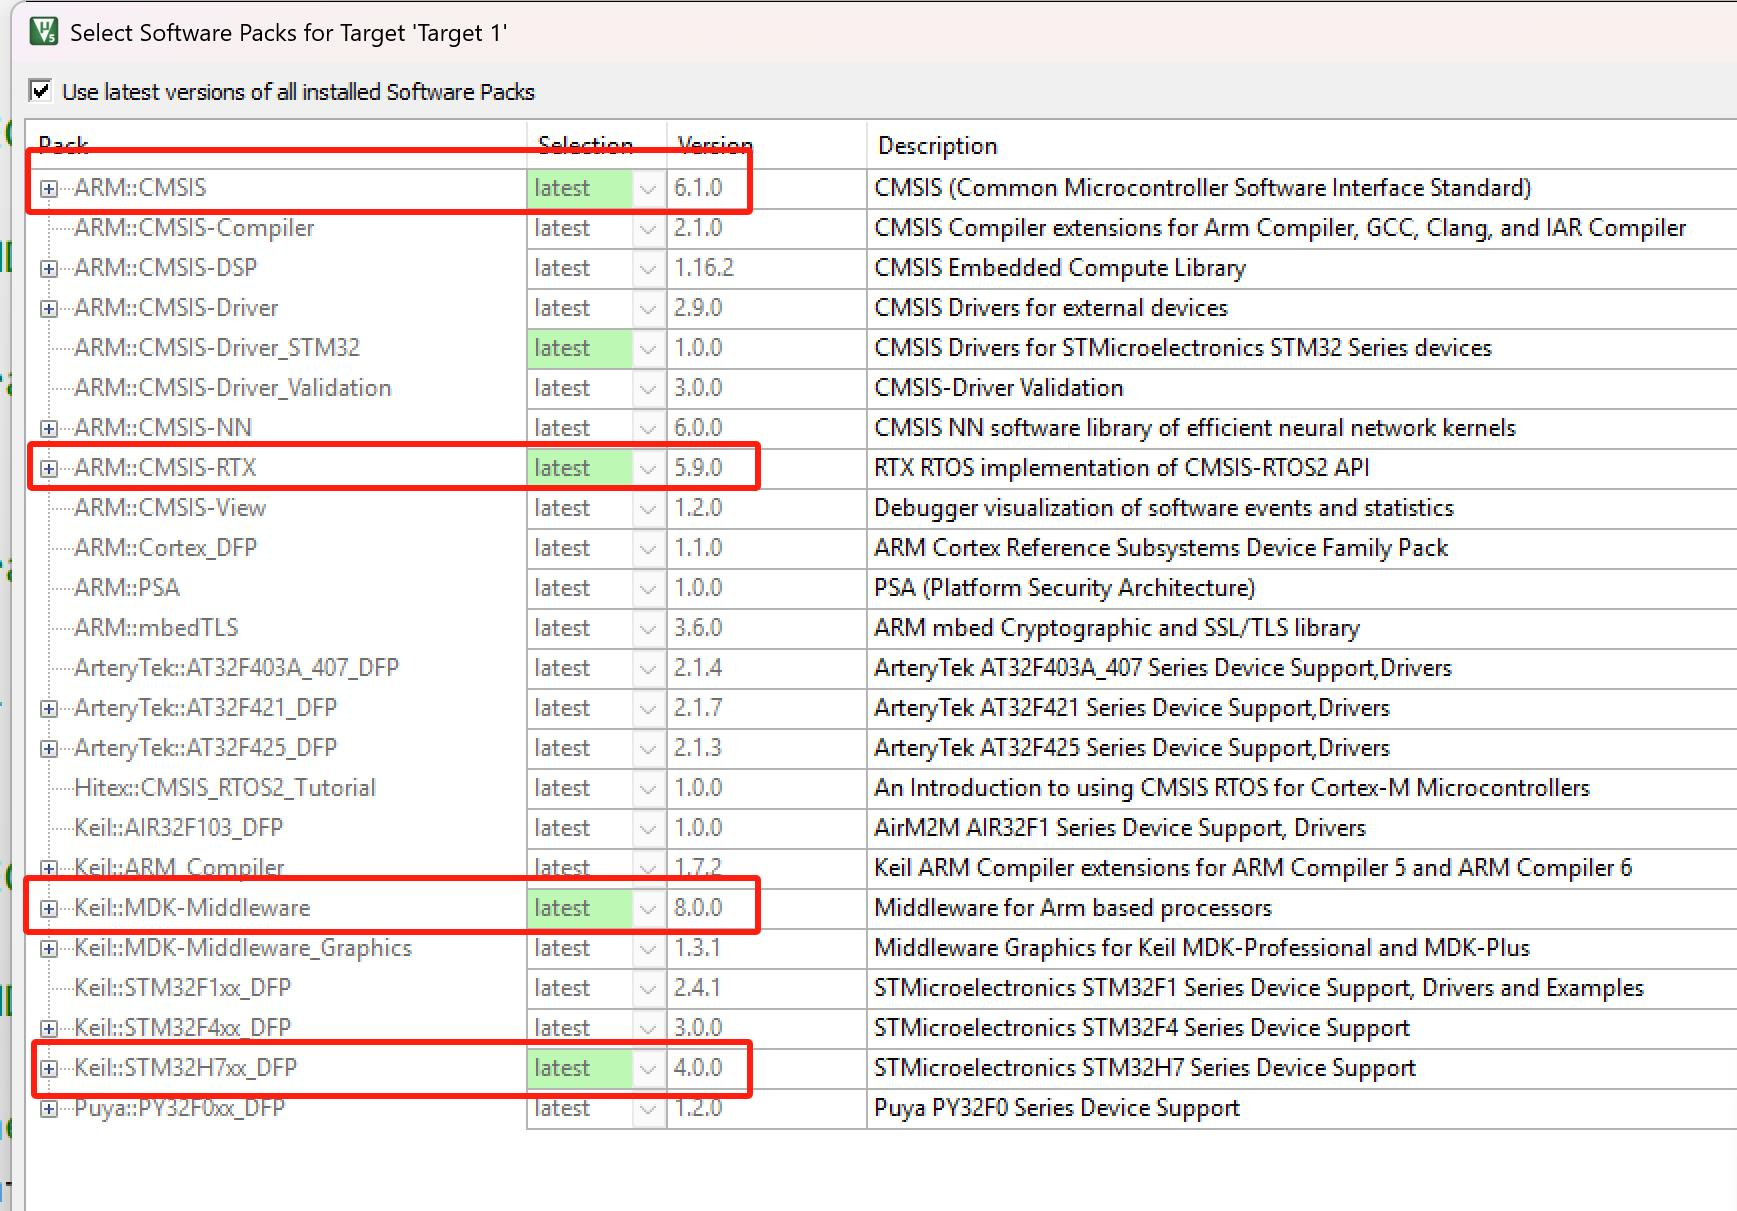
Task: Click description 'CMSIS-Driver Validation'
Action: pyautogui.click(x=999, y=388)
